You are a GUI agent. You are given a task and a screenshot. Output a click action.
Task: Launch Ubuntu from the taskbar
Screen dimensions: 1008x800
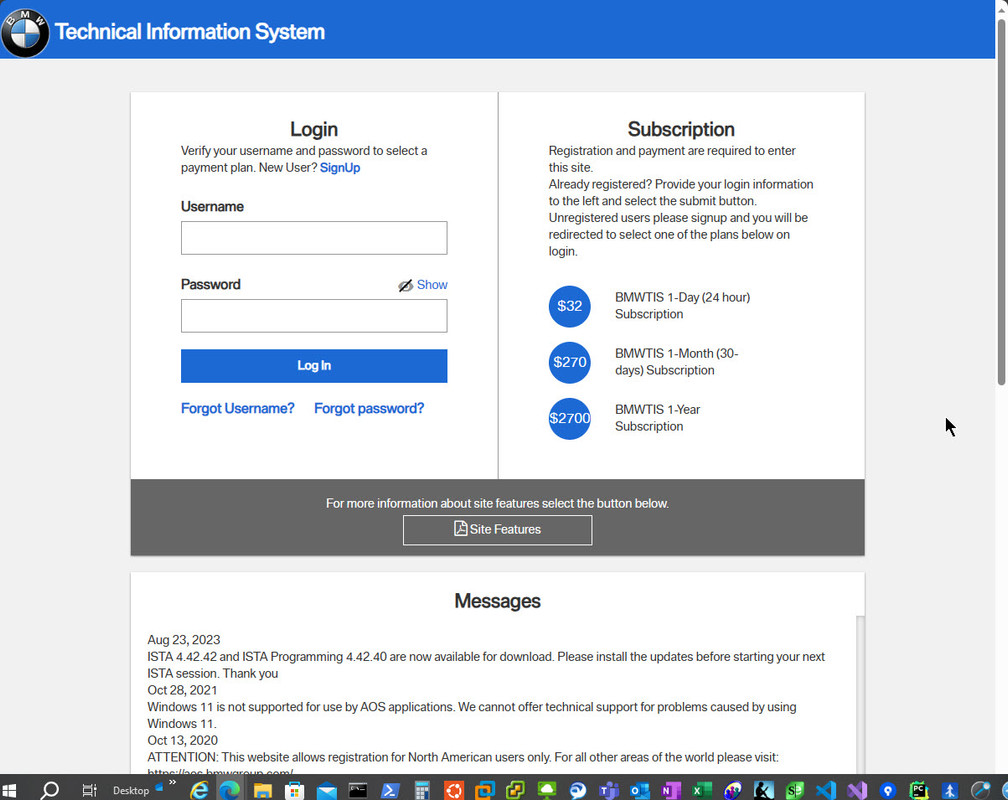coord(454,790)
